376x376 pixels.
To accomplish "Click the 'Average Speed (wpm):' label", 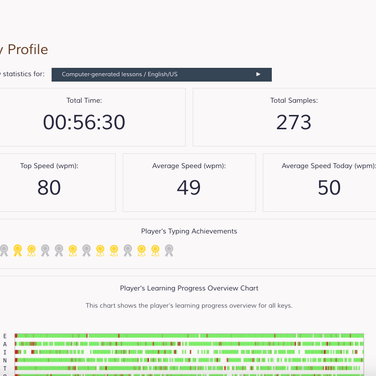I will coord(189,166).
